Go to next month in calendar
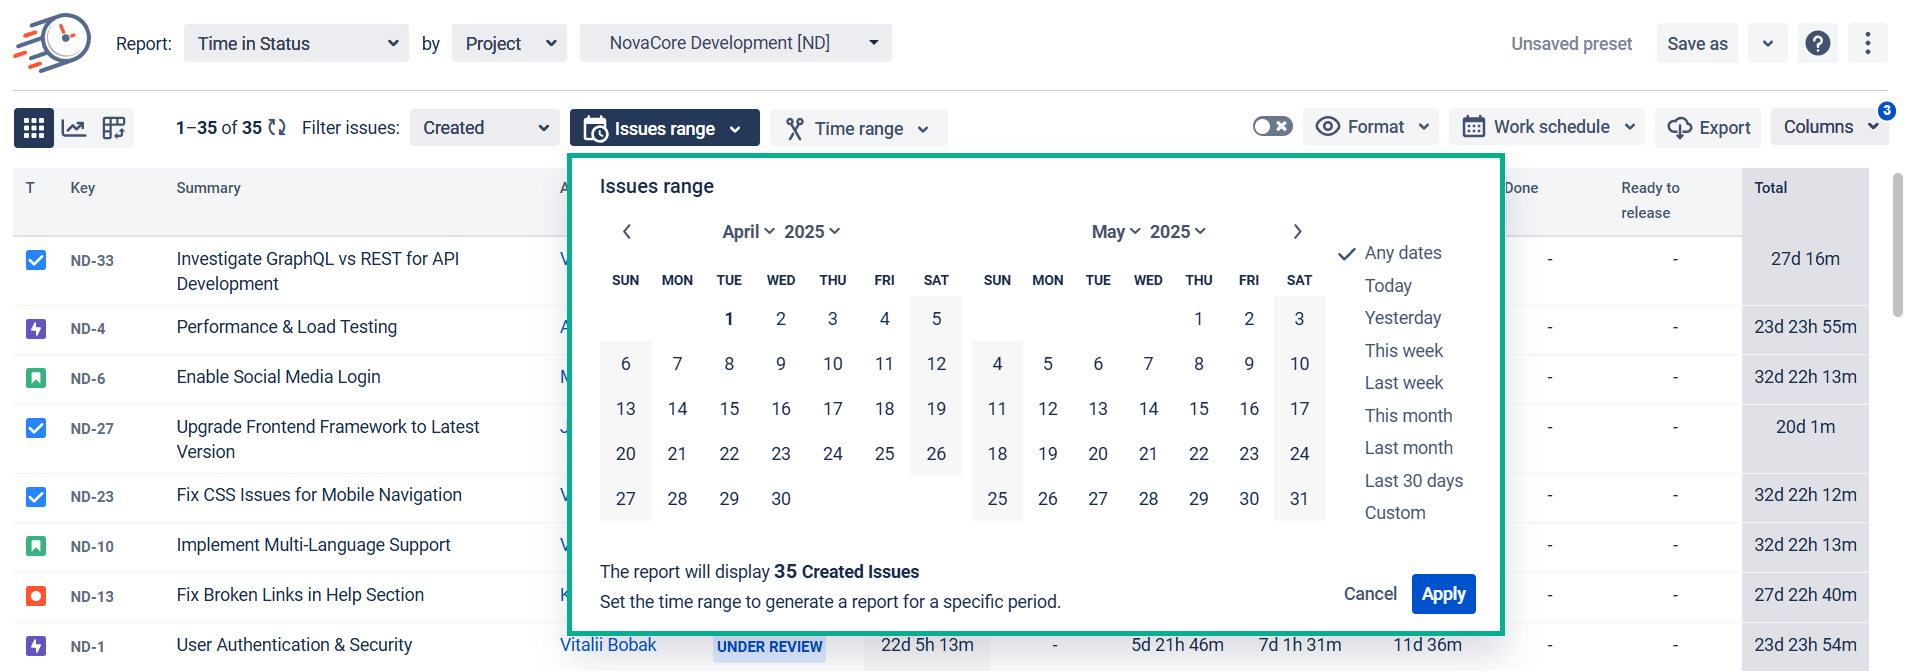Viewport: 1907px width, 671px height. pos(1297,232)
